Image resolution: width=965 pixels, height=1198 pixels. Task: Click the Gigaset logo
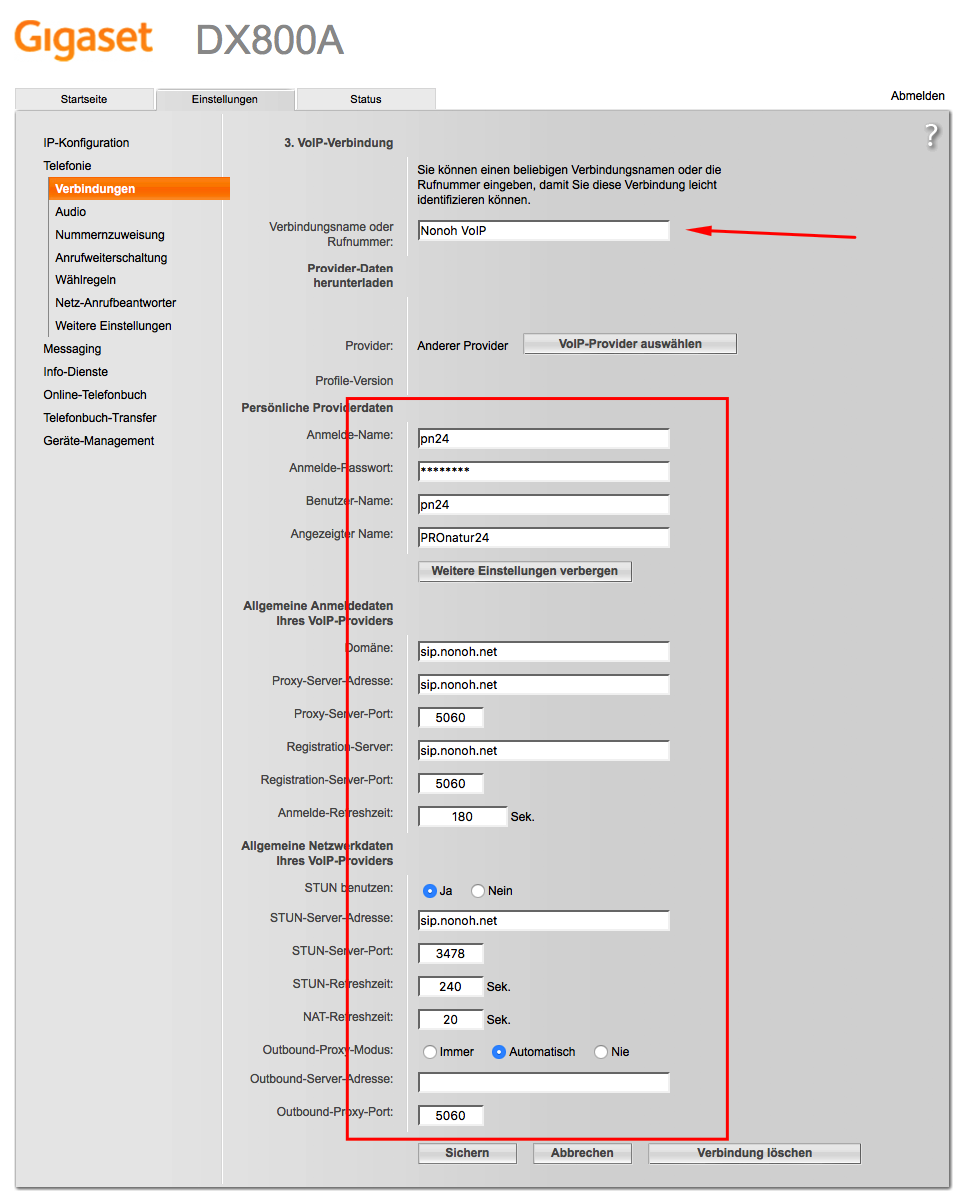(83, 40)
